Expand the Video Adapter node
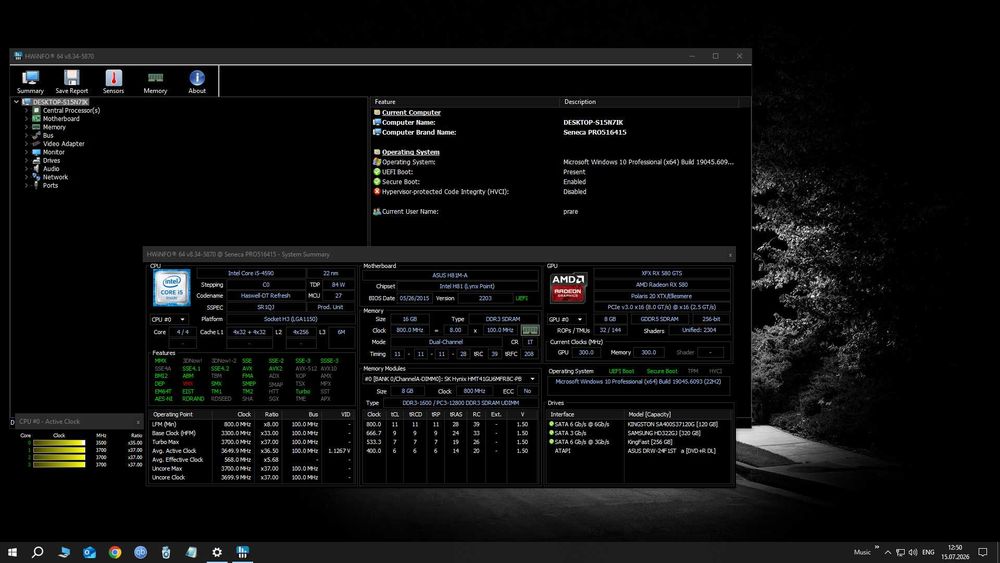 point(26,143)
